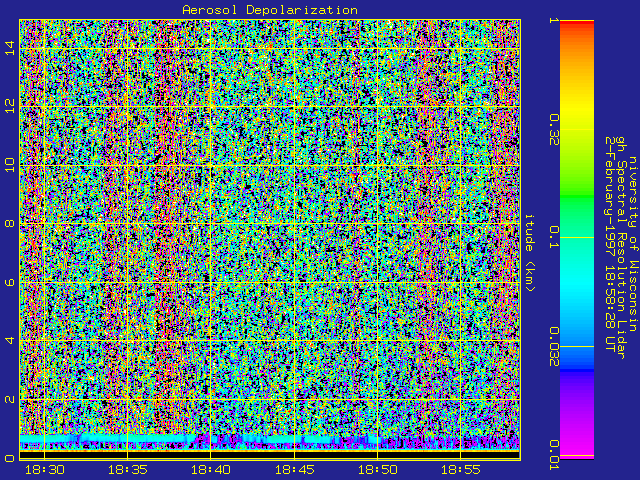Image resolution: width=640 pixels, height=480 pixels.
Task: Click the black band at plot bottom
Action: tap(270, 454)
